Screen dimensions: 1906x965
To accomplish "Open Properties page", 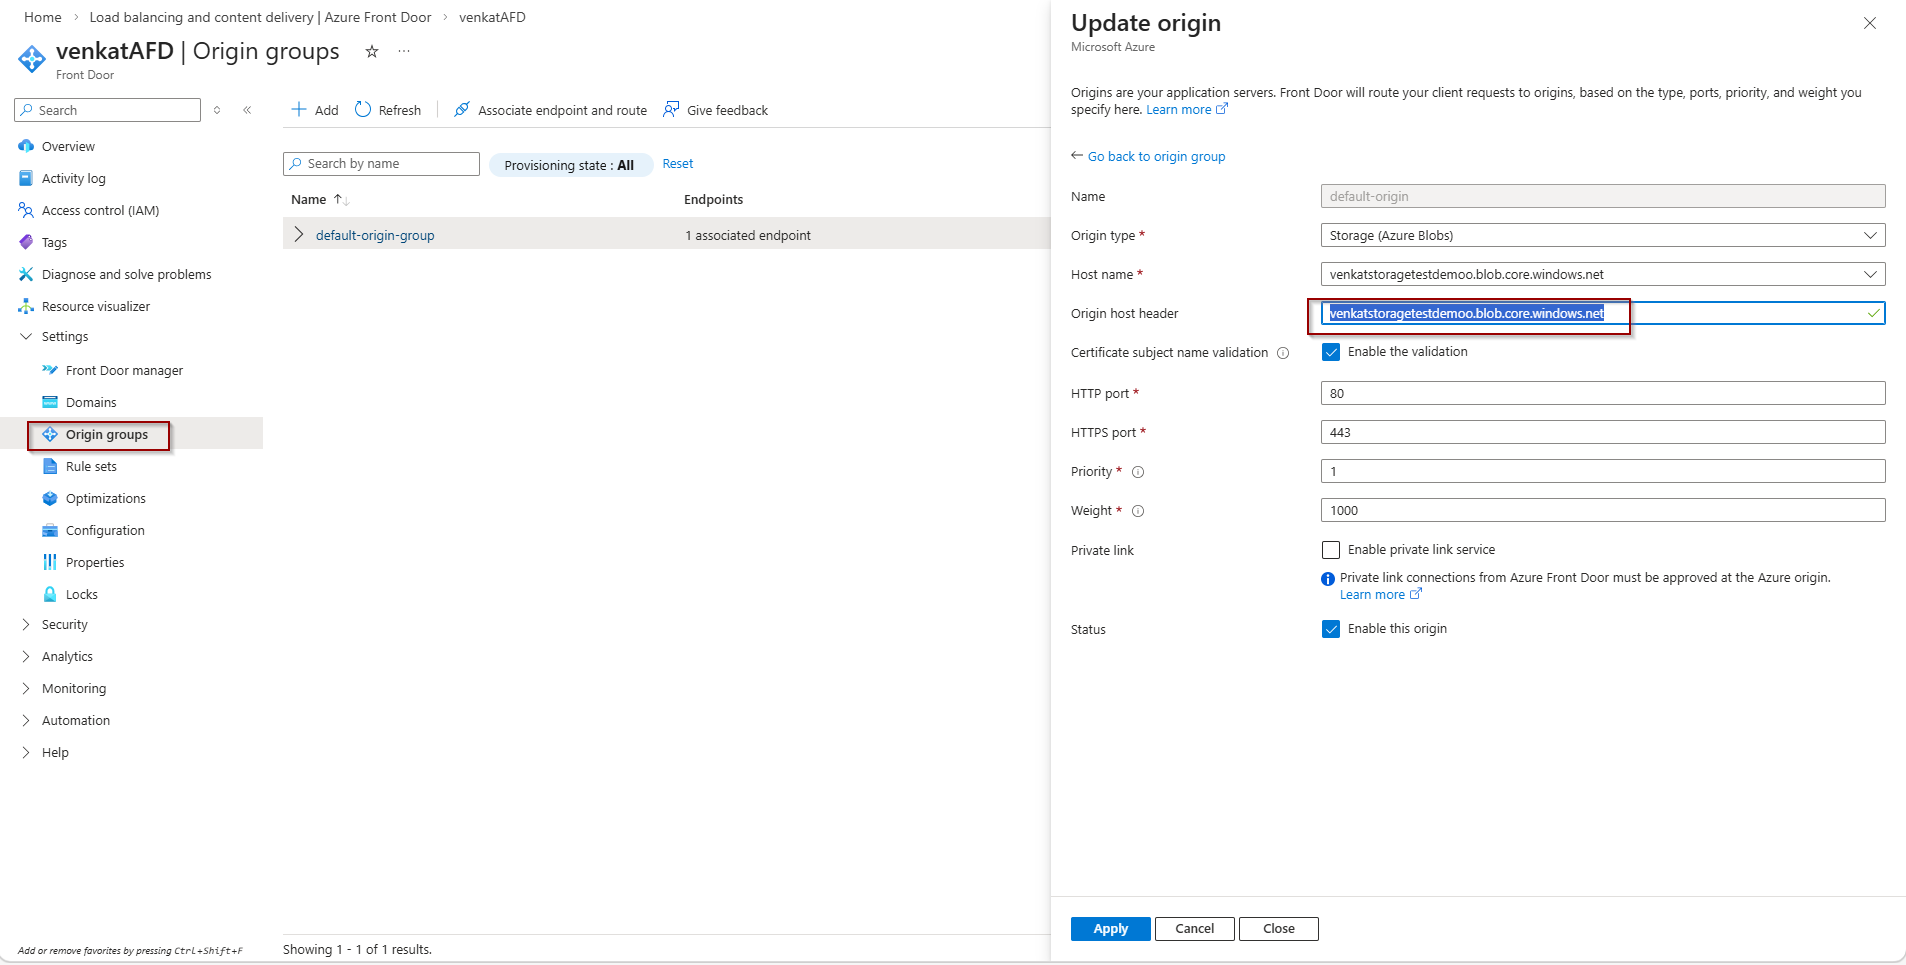I will click(95, 562).
